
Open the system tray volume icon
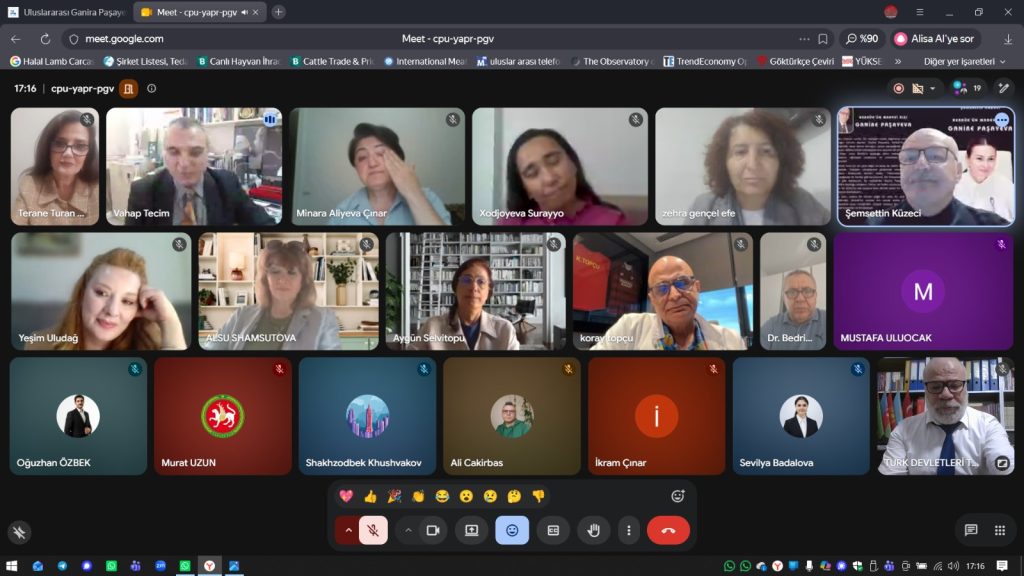953,566
